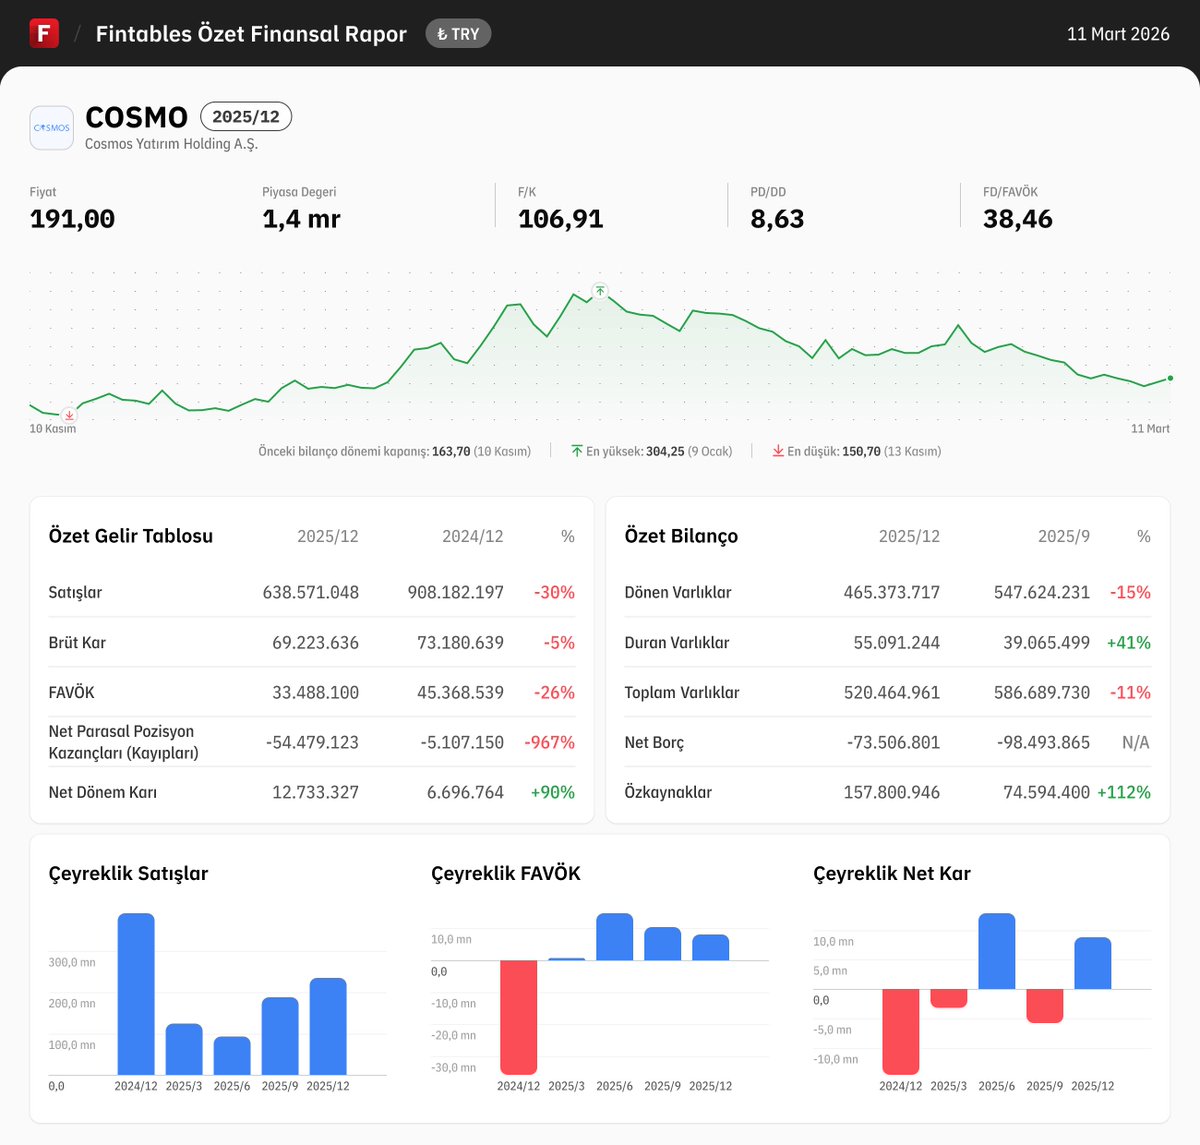Click the Satışlar row label

(x=75, y=592)
